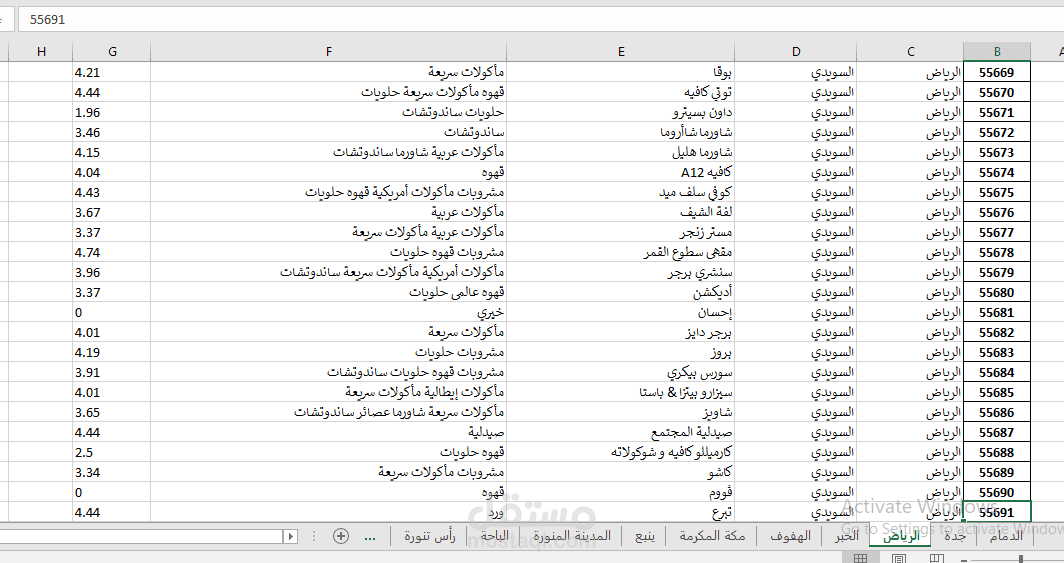1064x563 pixels.
Task: Select the category cell ورد
Action: click(x=328, y=512)
